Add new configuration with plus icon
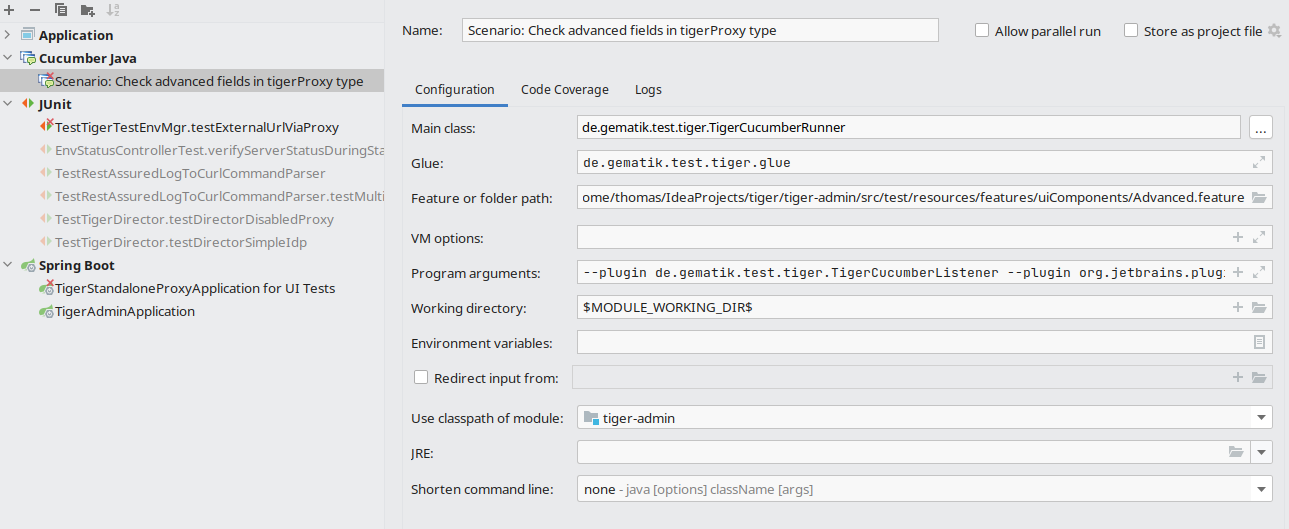The image size is (1289, 529). click(x=9, y=10)
